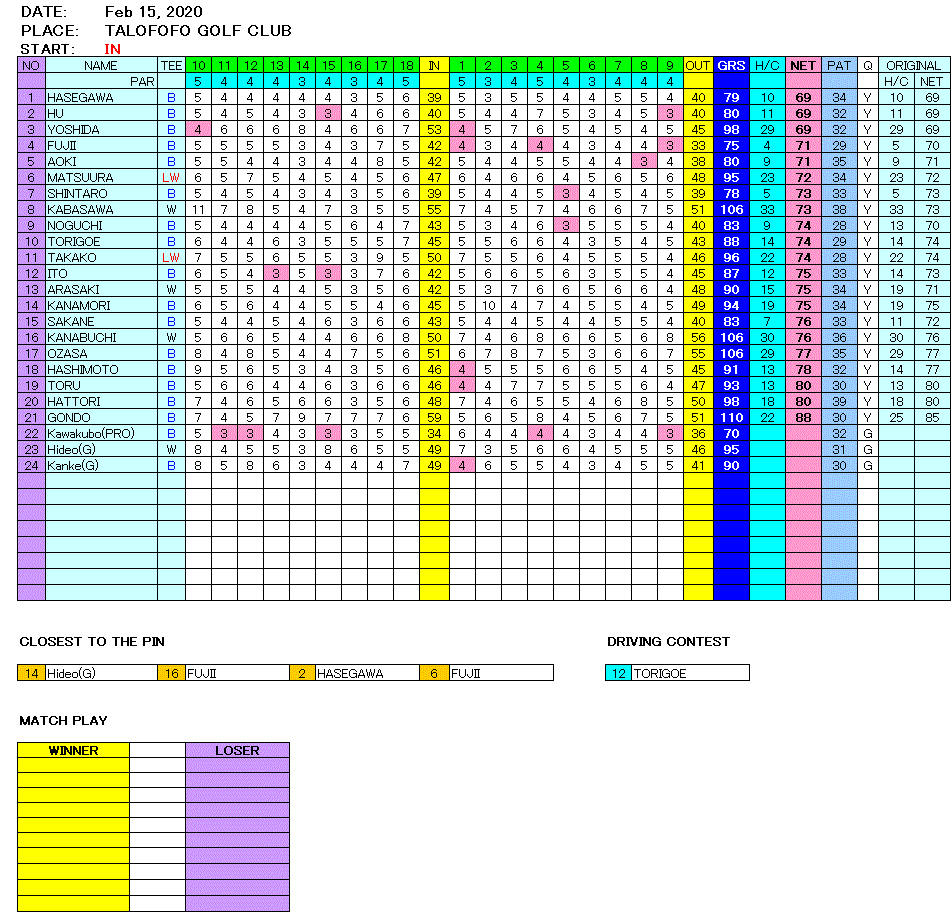Select the pink NET column header
The width and height of the screenshot is (951, 912).
803,66
